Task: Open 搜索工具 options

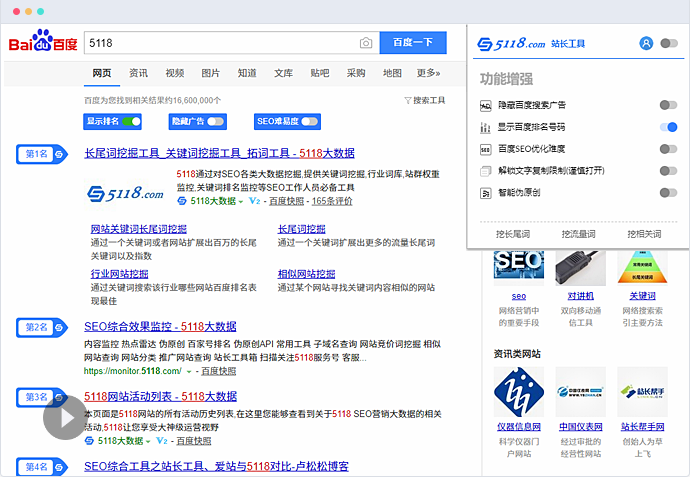Action: coord(425,100)
